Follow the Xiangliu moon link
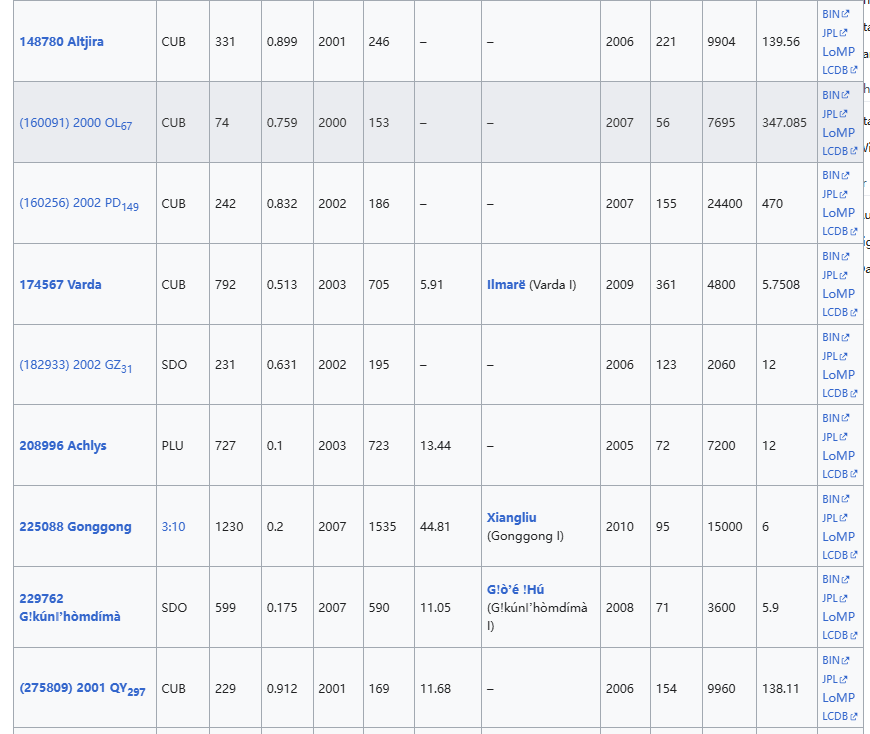 (511, 518)
